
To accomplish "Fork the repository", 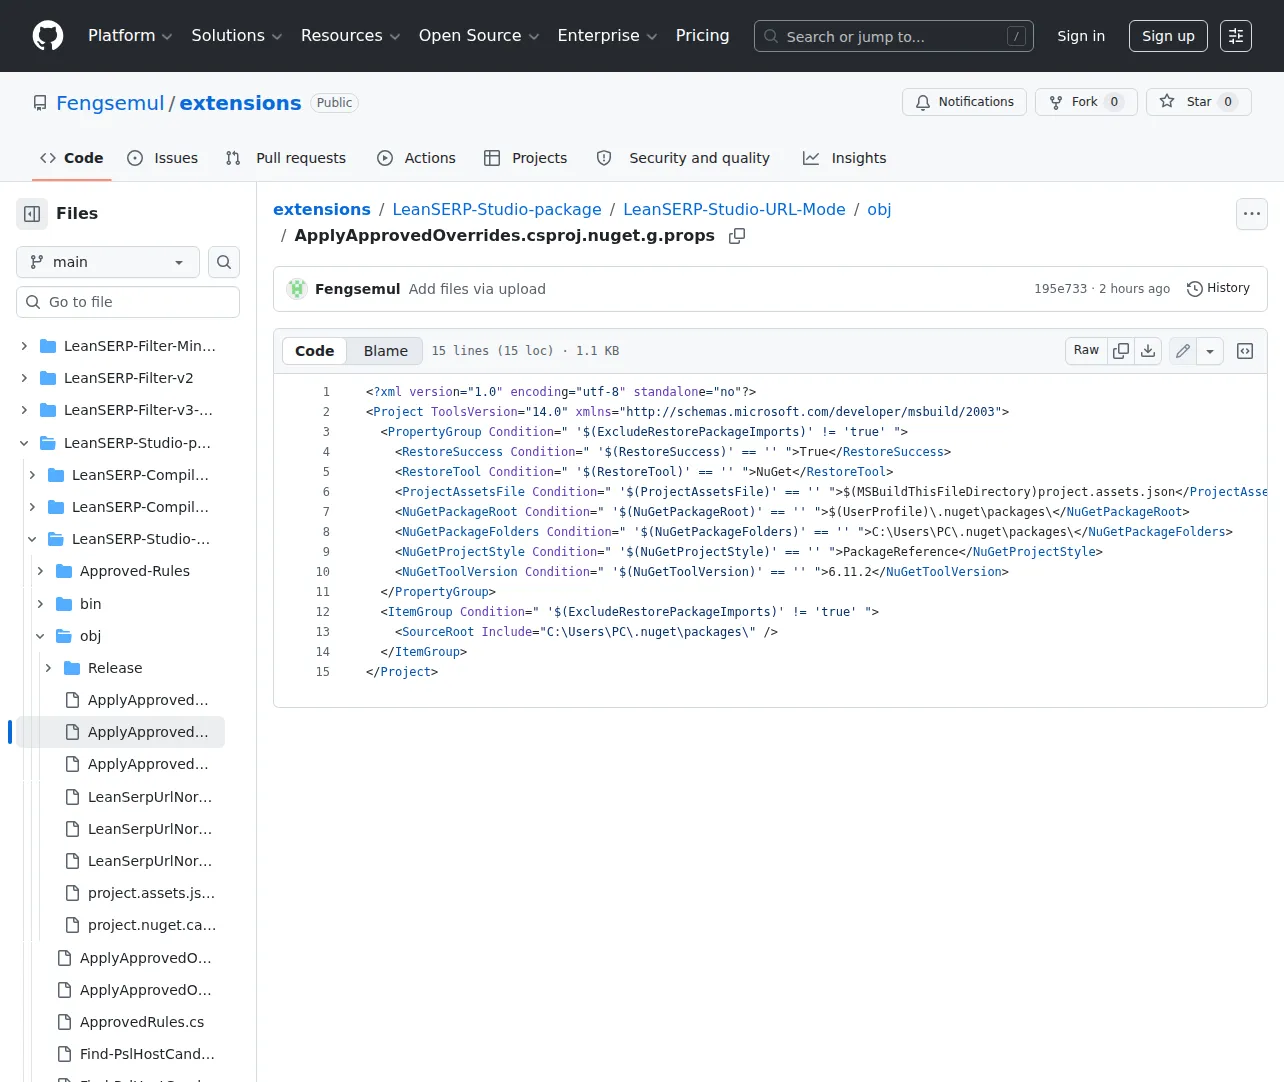I will (1086, 102).
